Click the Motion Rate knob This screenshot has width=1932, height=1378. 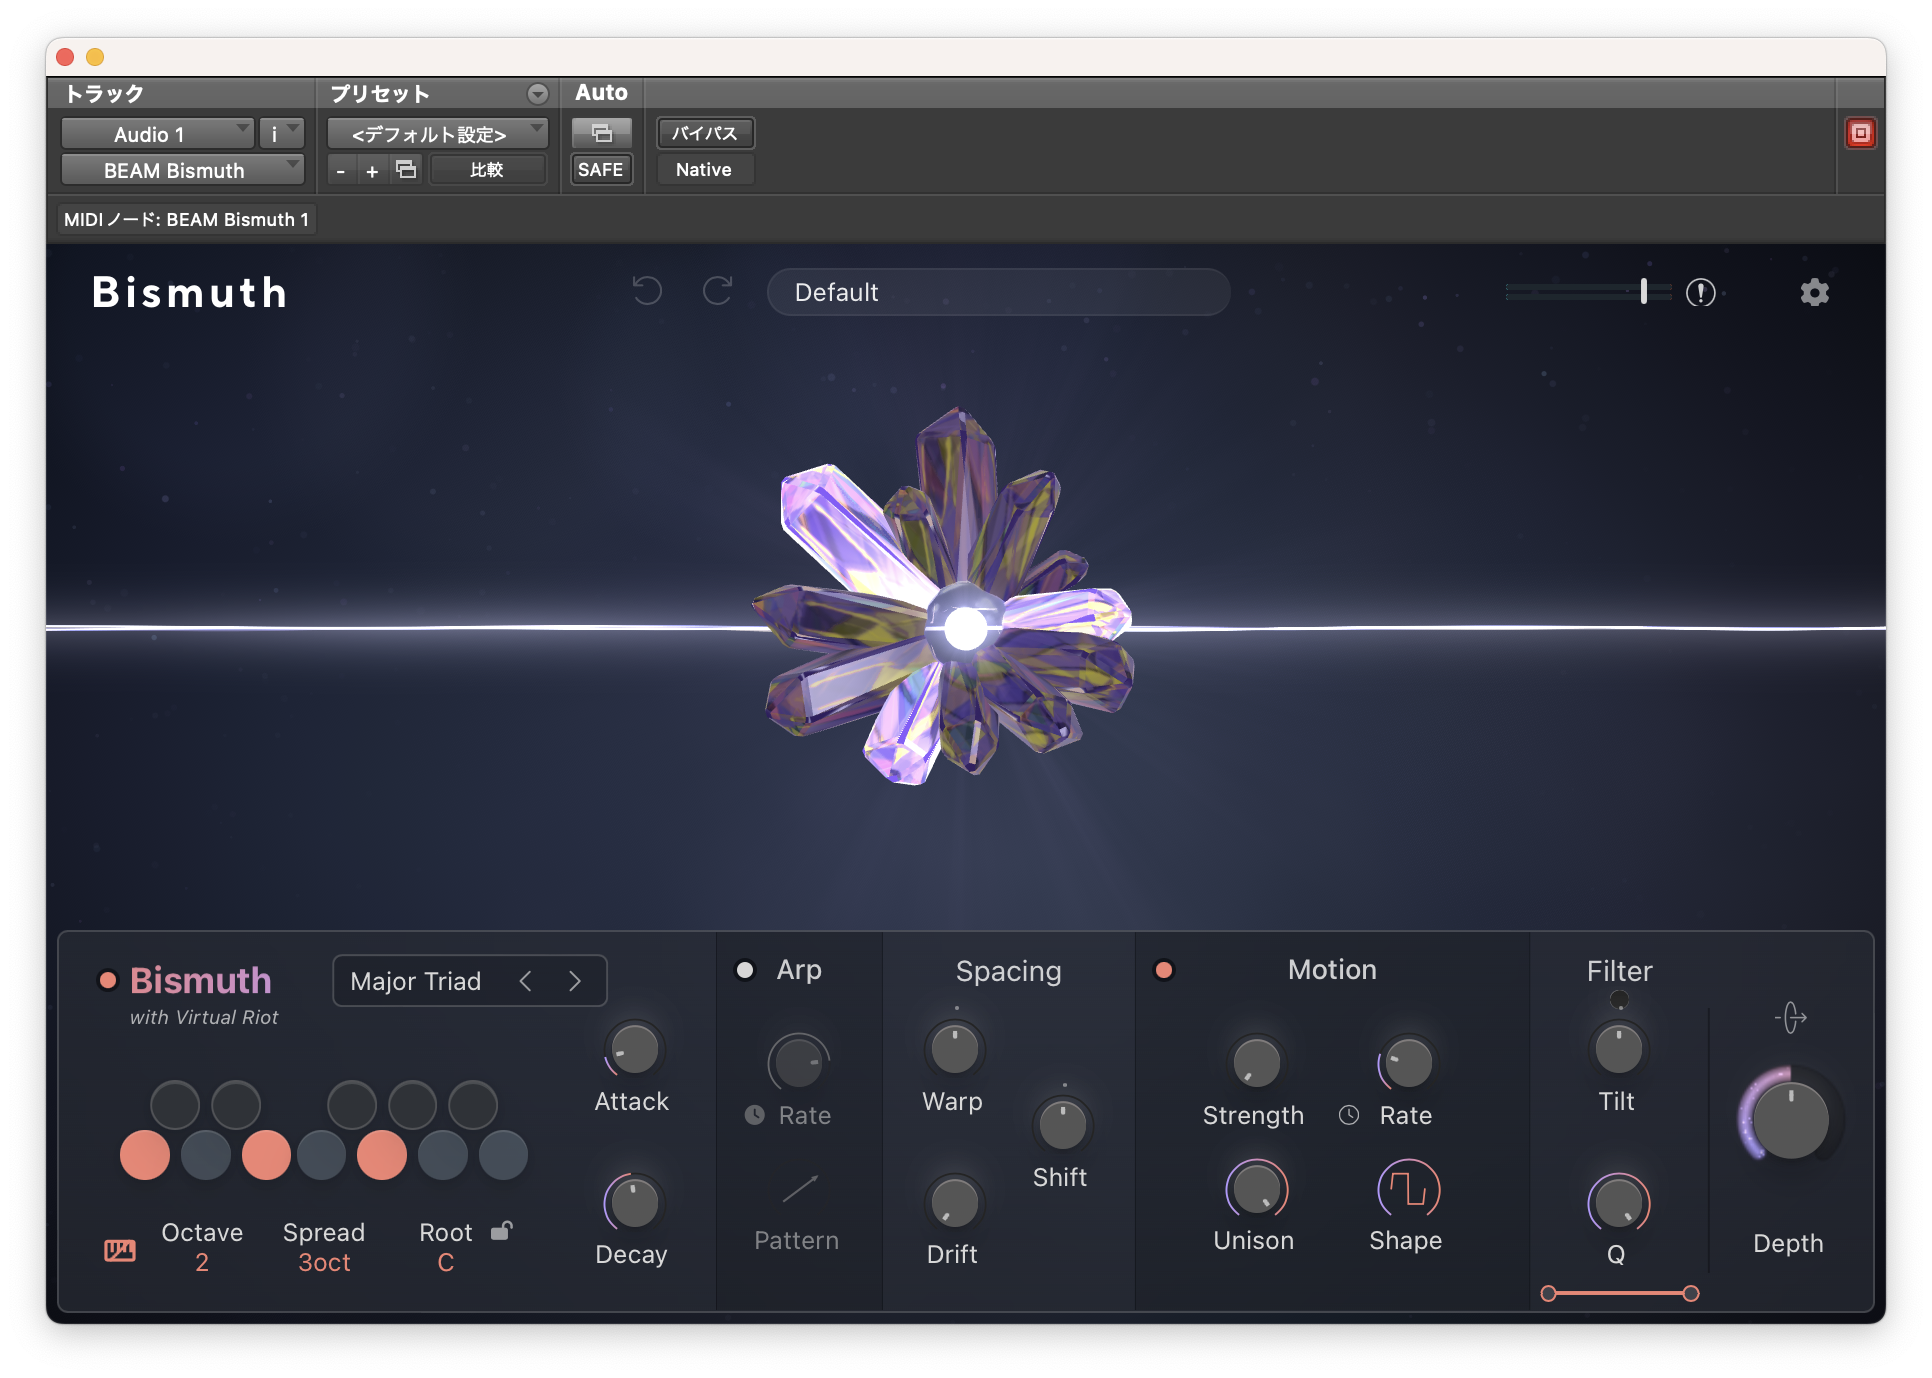(1408, 1062)
